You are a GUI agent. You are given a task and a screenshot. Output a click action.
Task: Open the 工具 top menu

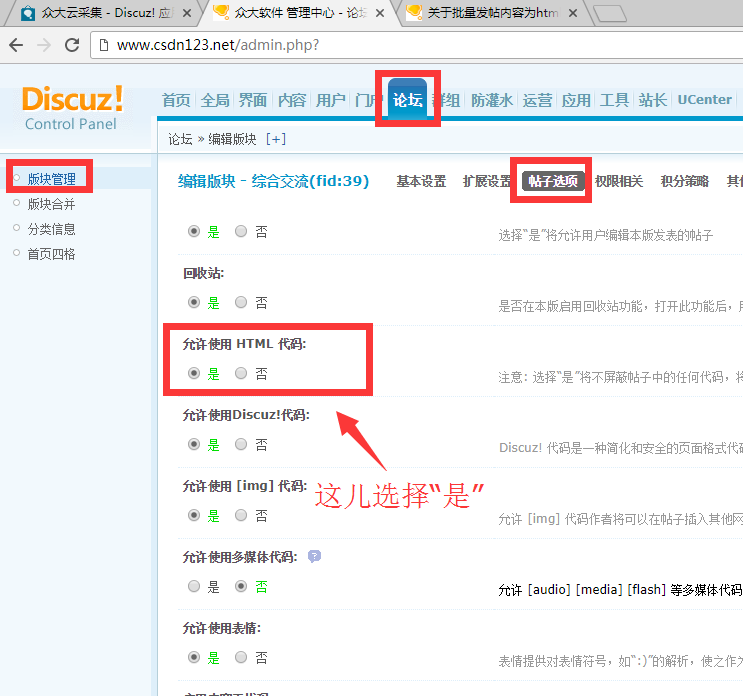[x=615, y=100]
